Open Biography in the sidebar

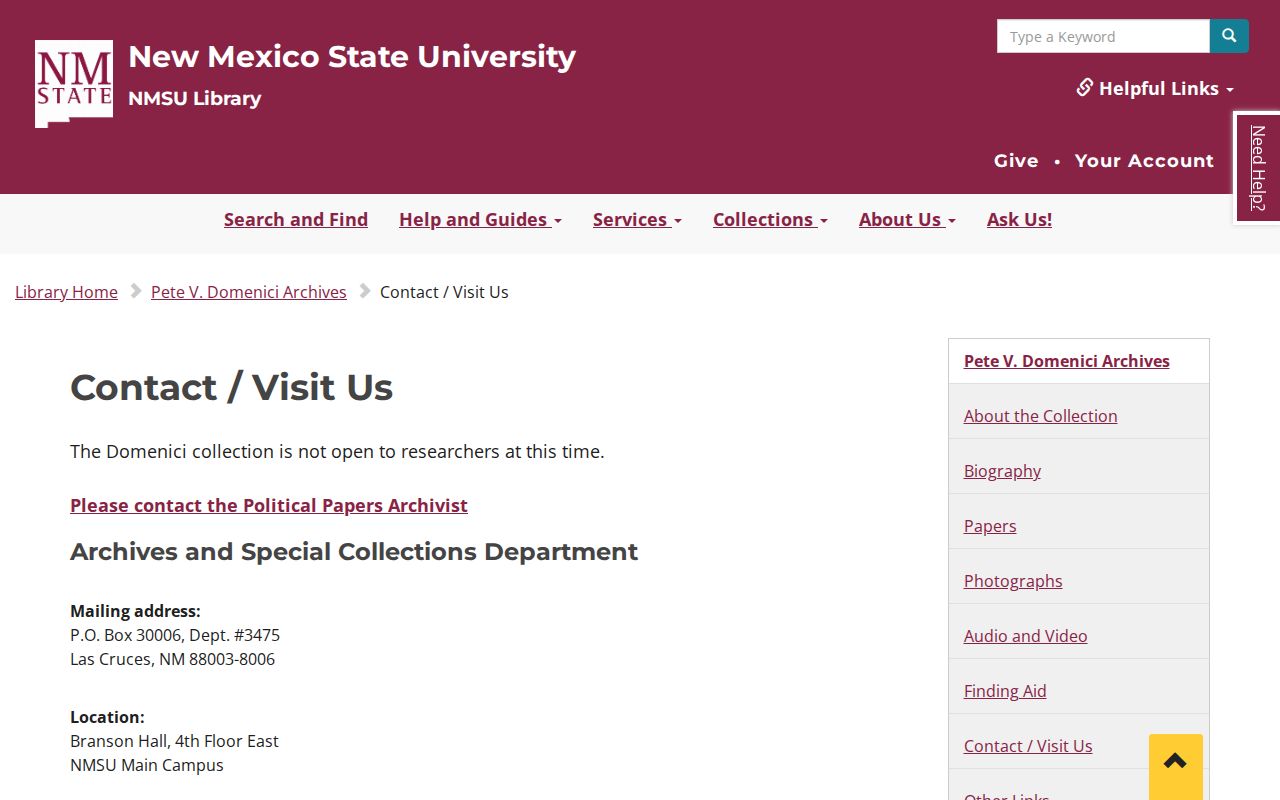1002,471
